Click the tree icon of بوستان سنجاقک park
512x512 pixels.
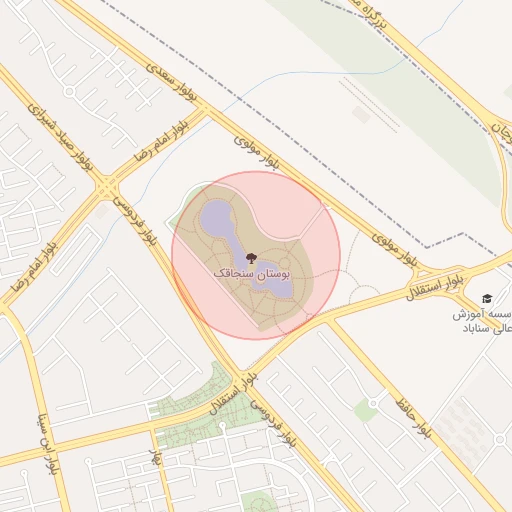251,258
